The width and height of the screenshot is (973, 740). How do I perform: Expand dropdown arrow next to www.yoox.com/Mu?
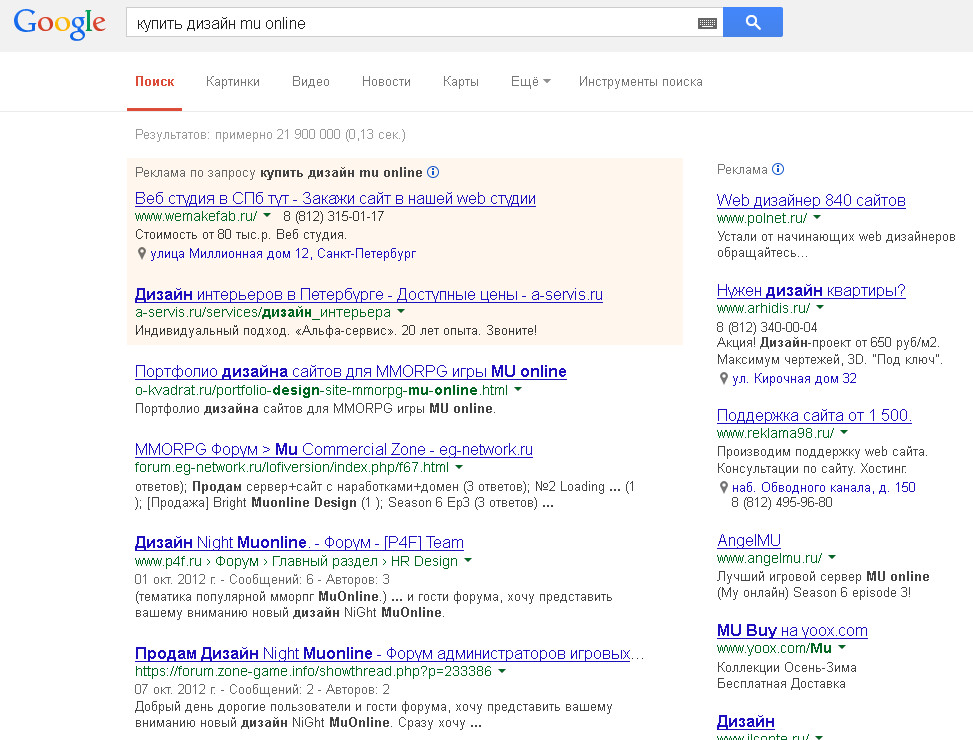tap(842, 647)
